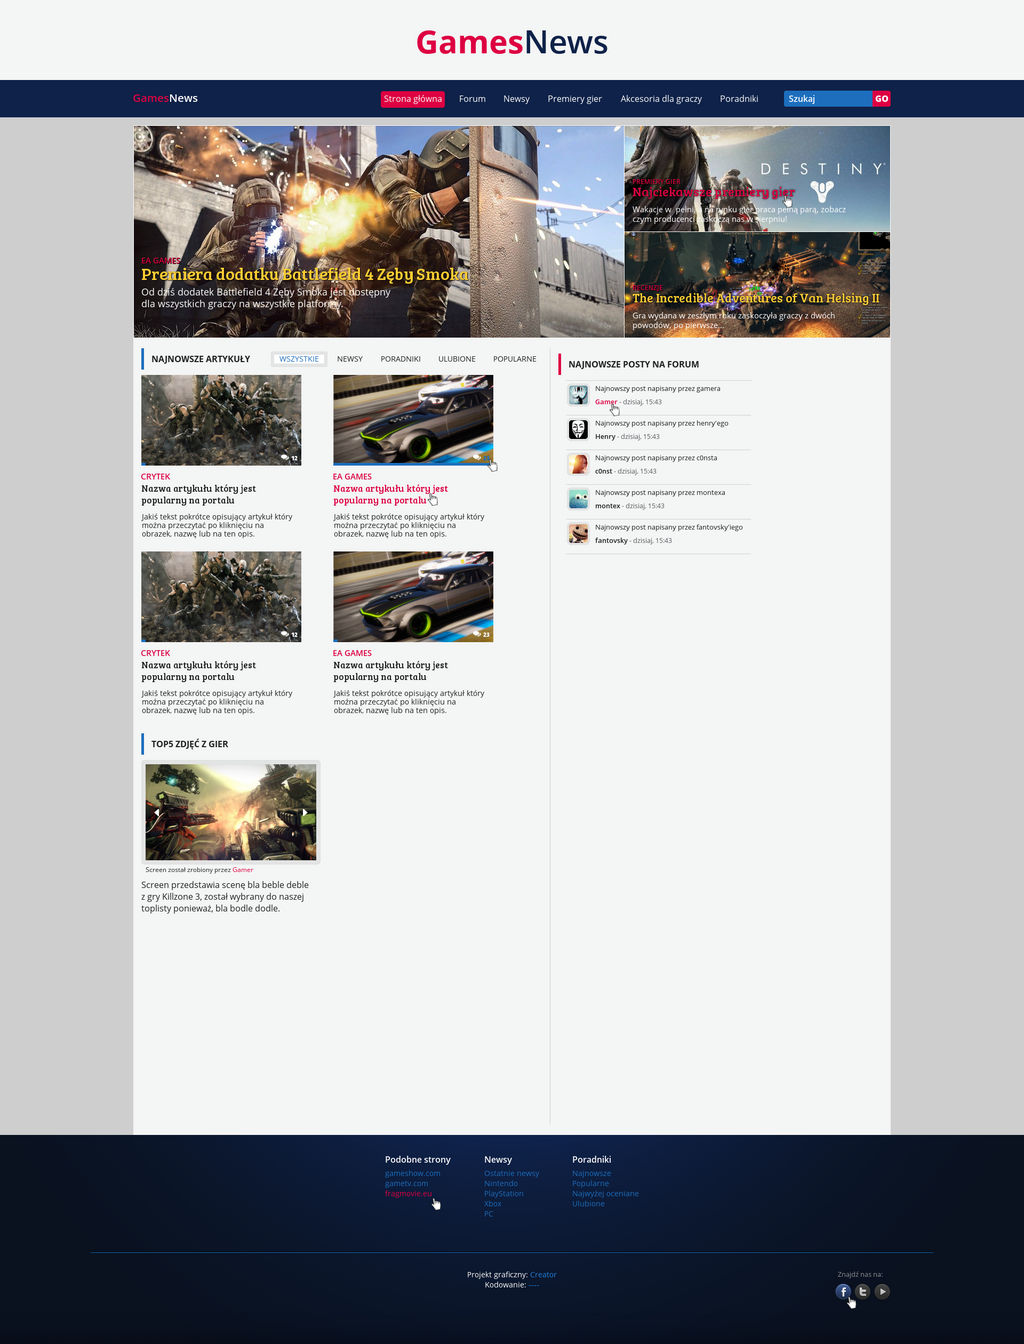Image resolution: width=1024 pixels, height=1344 pixels.
Task: Click the avatar next to gamera's forum post
Action: coord(578,395)
